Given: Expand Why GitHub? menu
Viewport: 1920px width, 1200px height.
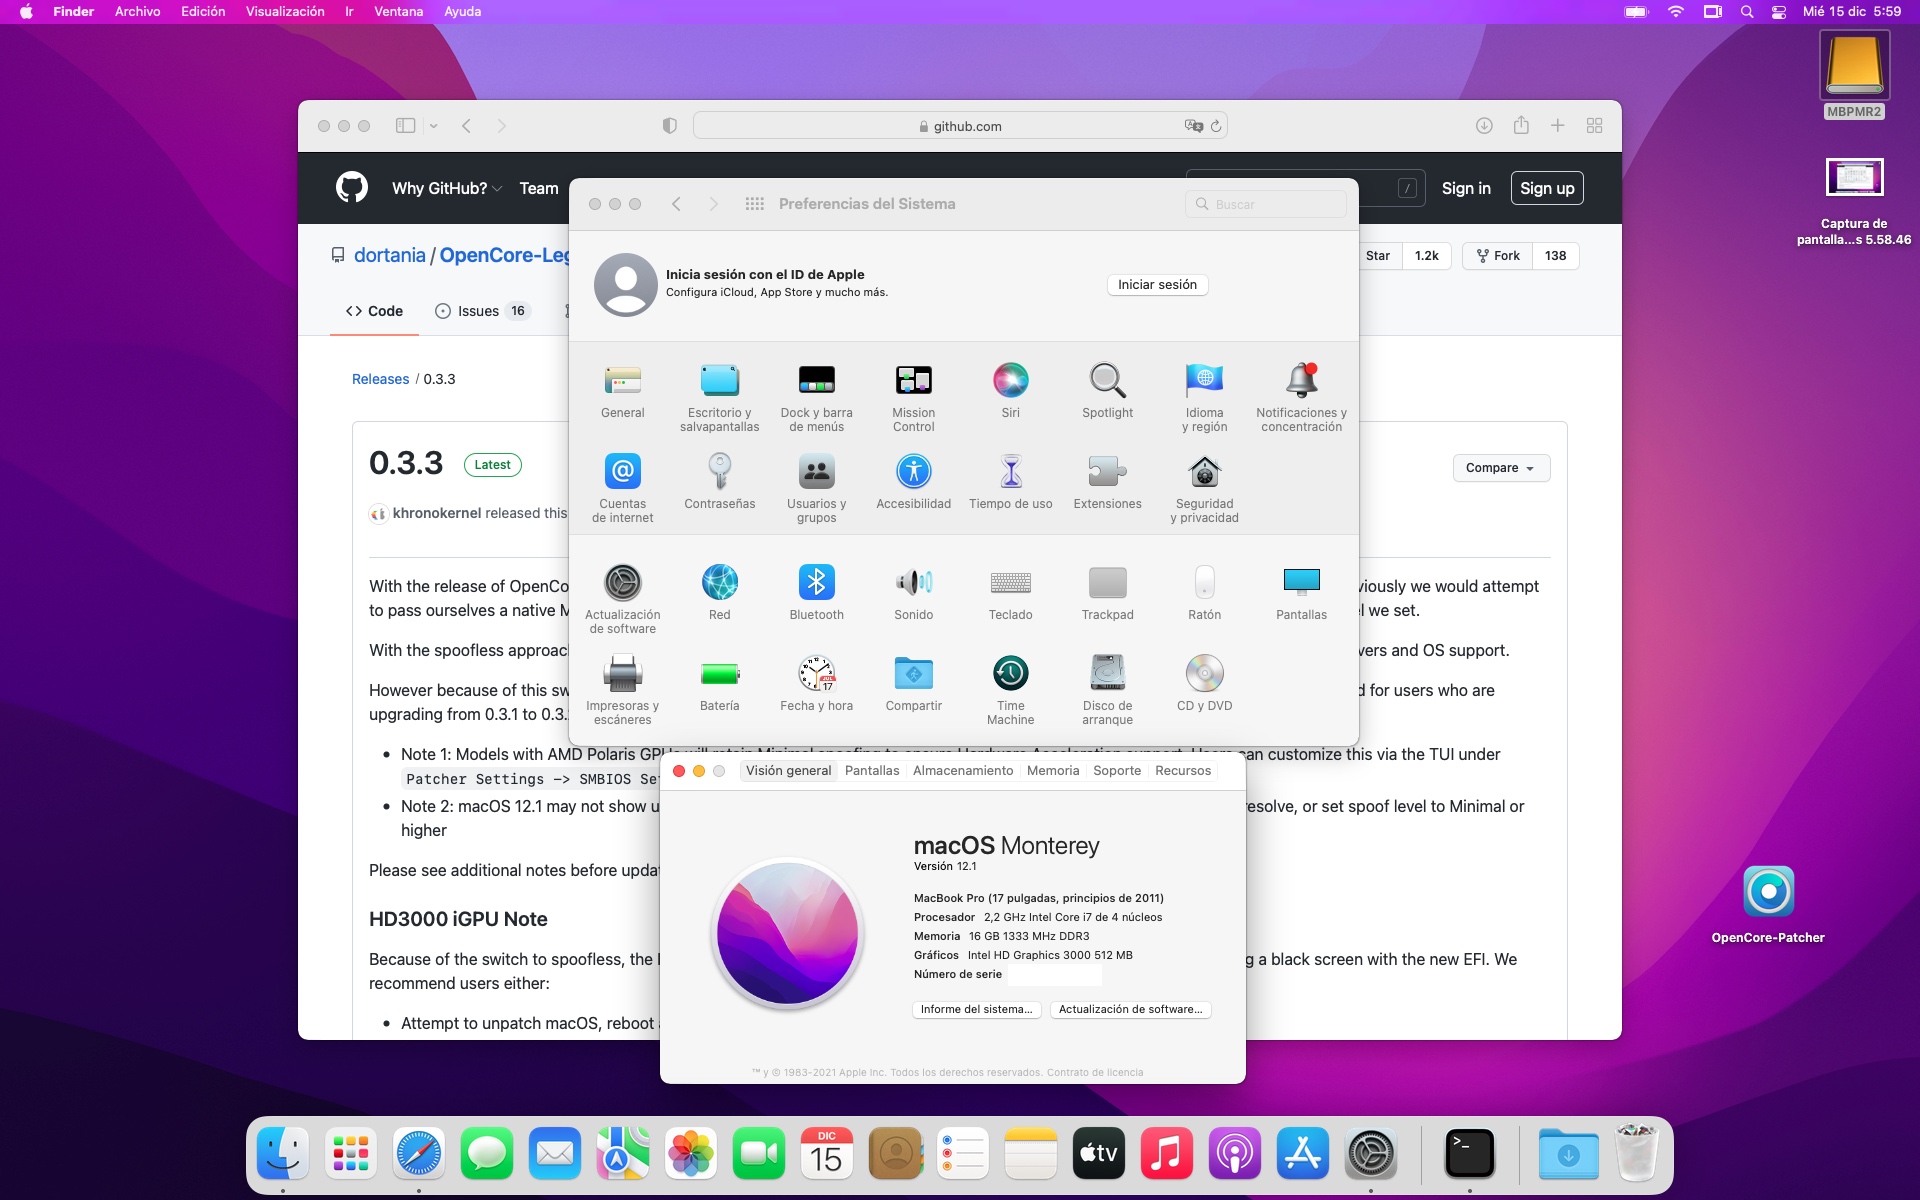Looking at the screenshot, I should [446, 188].
